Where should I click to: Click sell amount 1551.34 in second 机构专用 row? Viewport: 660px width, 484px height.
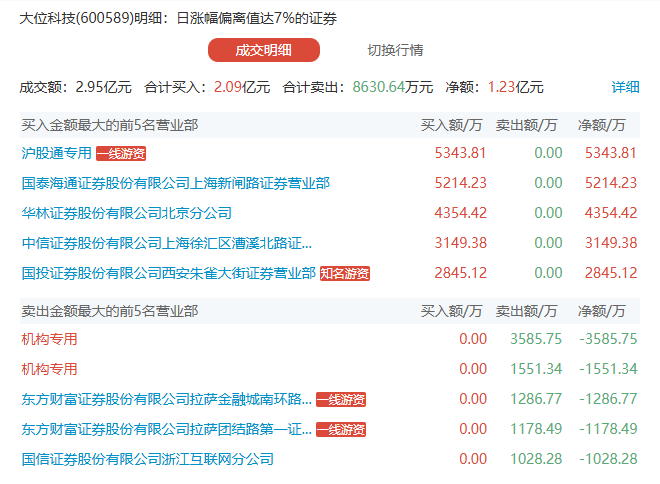pyautogui.click(x=536, y=369)
